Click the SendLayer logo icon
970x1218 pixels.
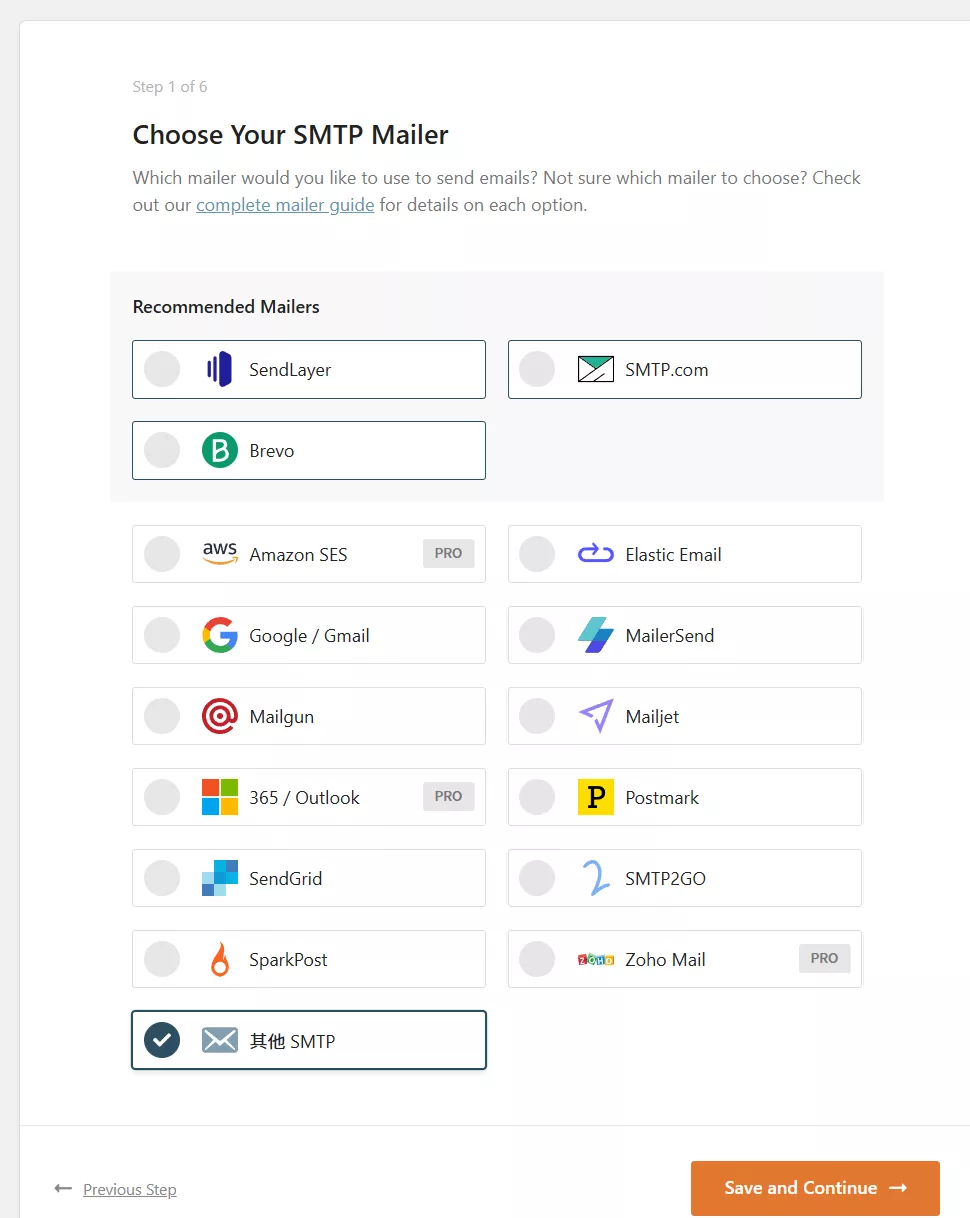coord(219,369)
